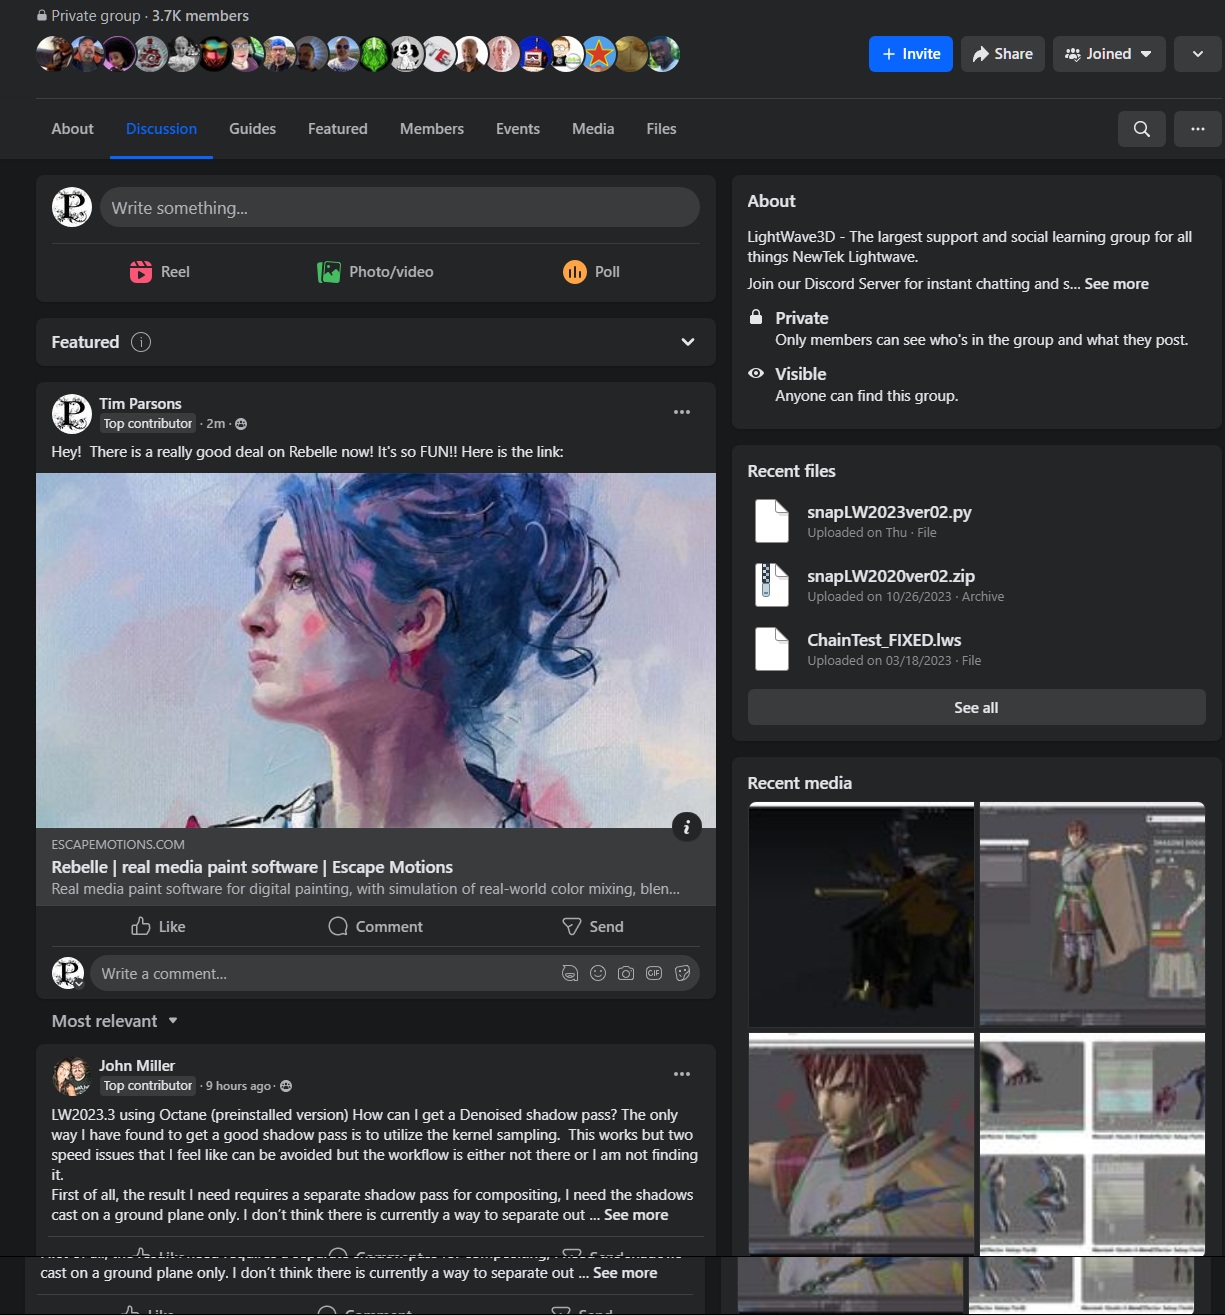1225x1315 pixels.
Task: Click Tim Parsons' post avatar
Action: 72,414
